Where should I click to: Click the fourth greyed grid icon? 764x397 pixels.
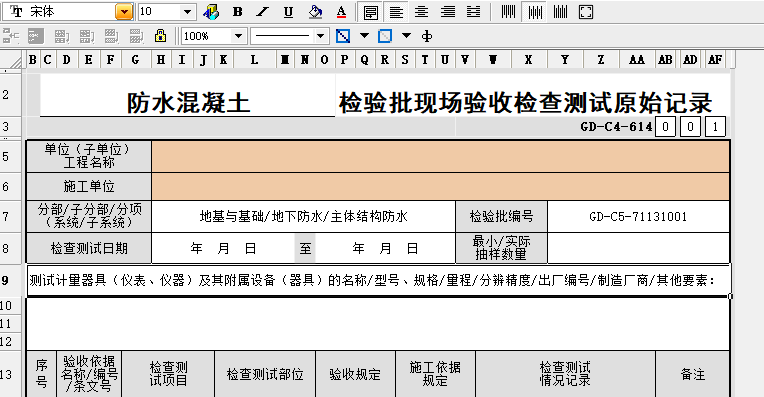87,36
